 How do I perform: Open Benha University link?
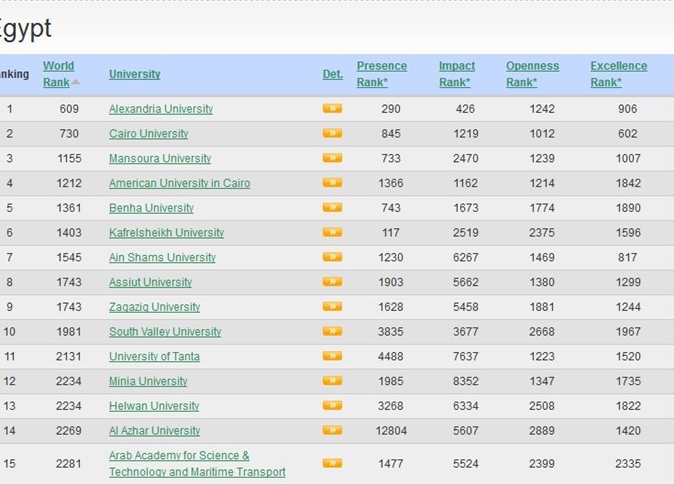[x=151, y=208]
